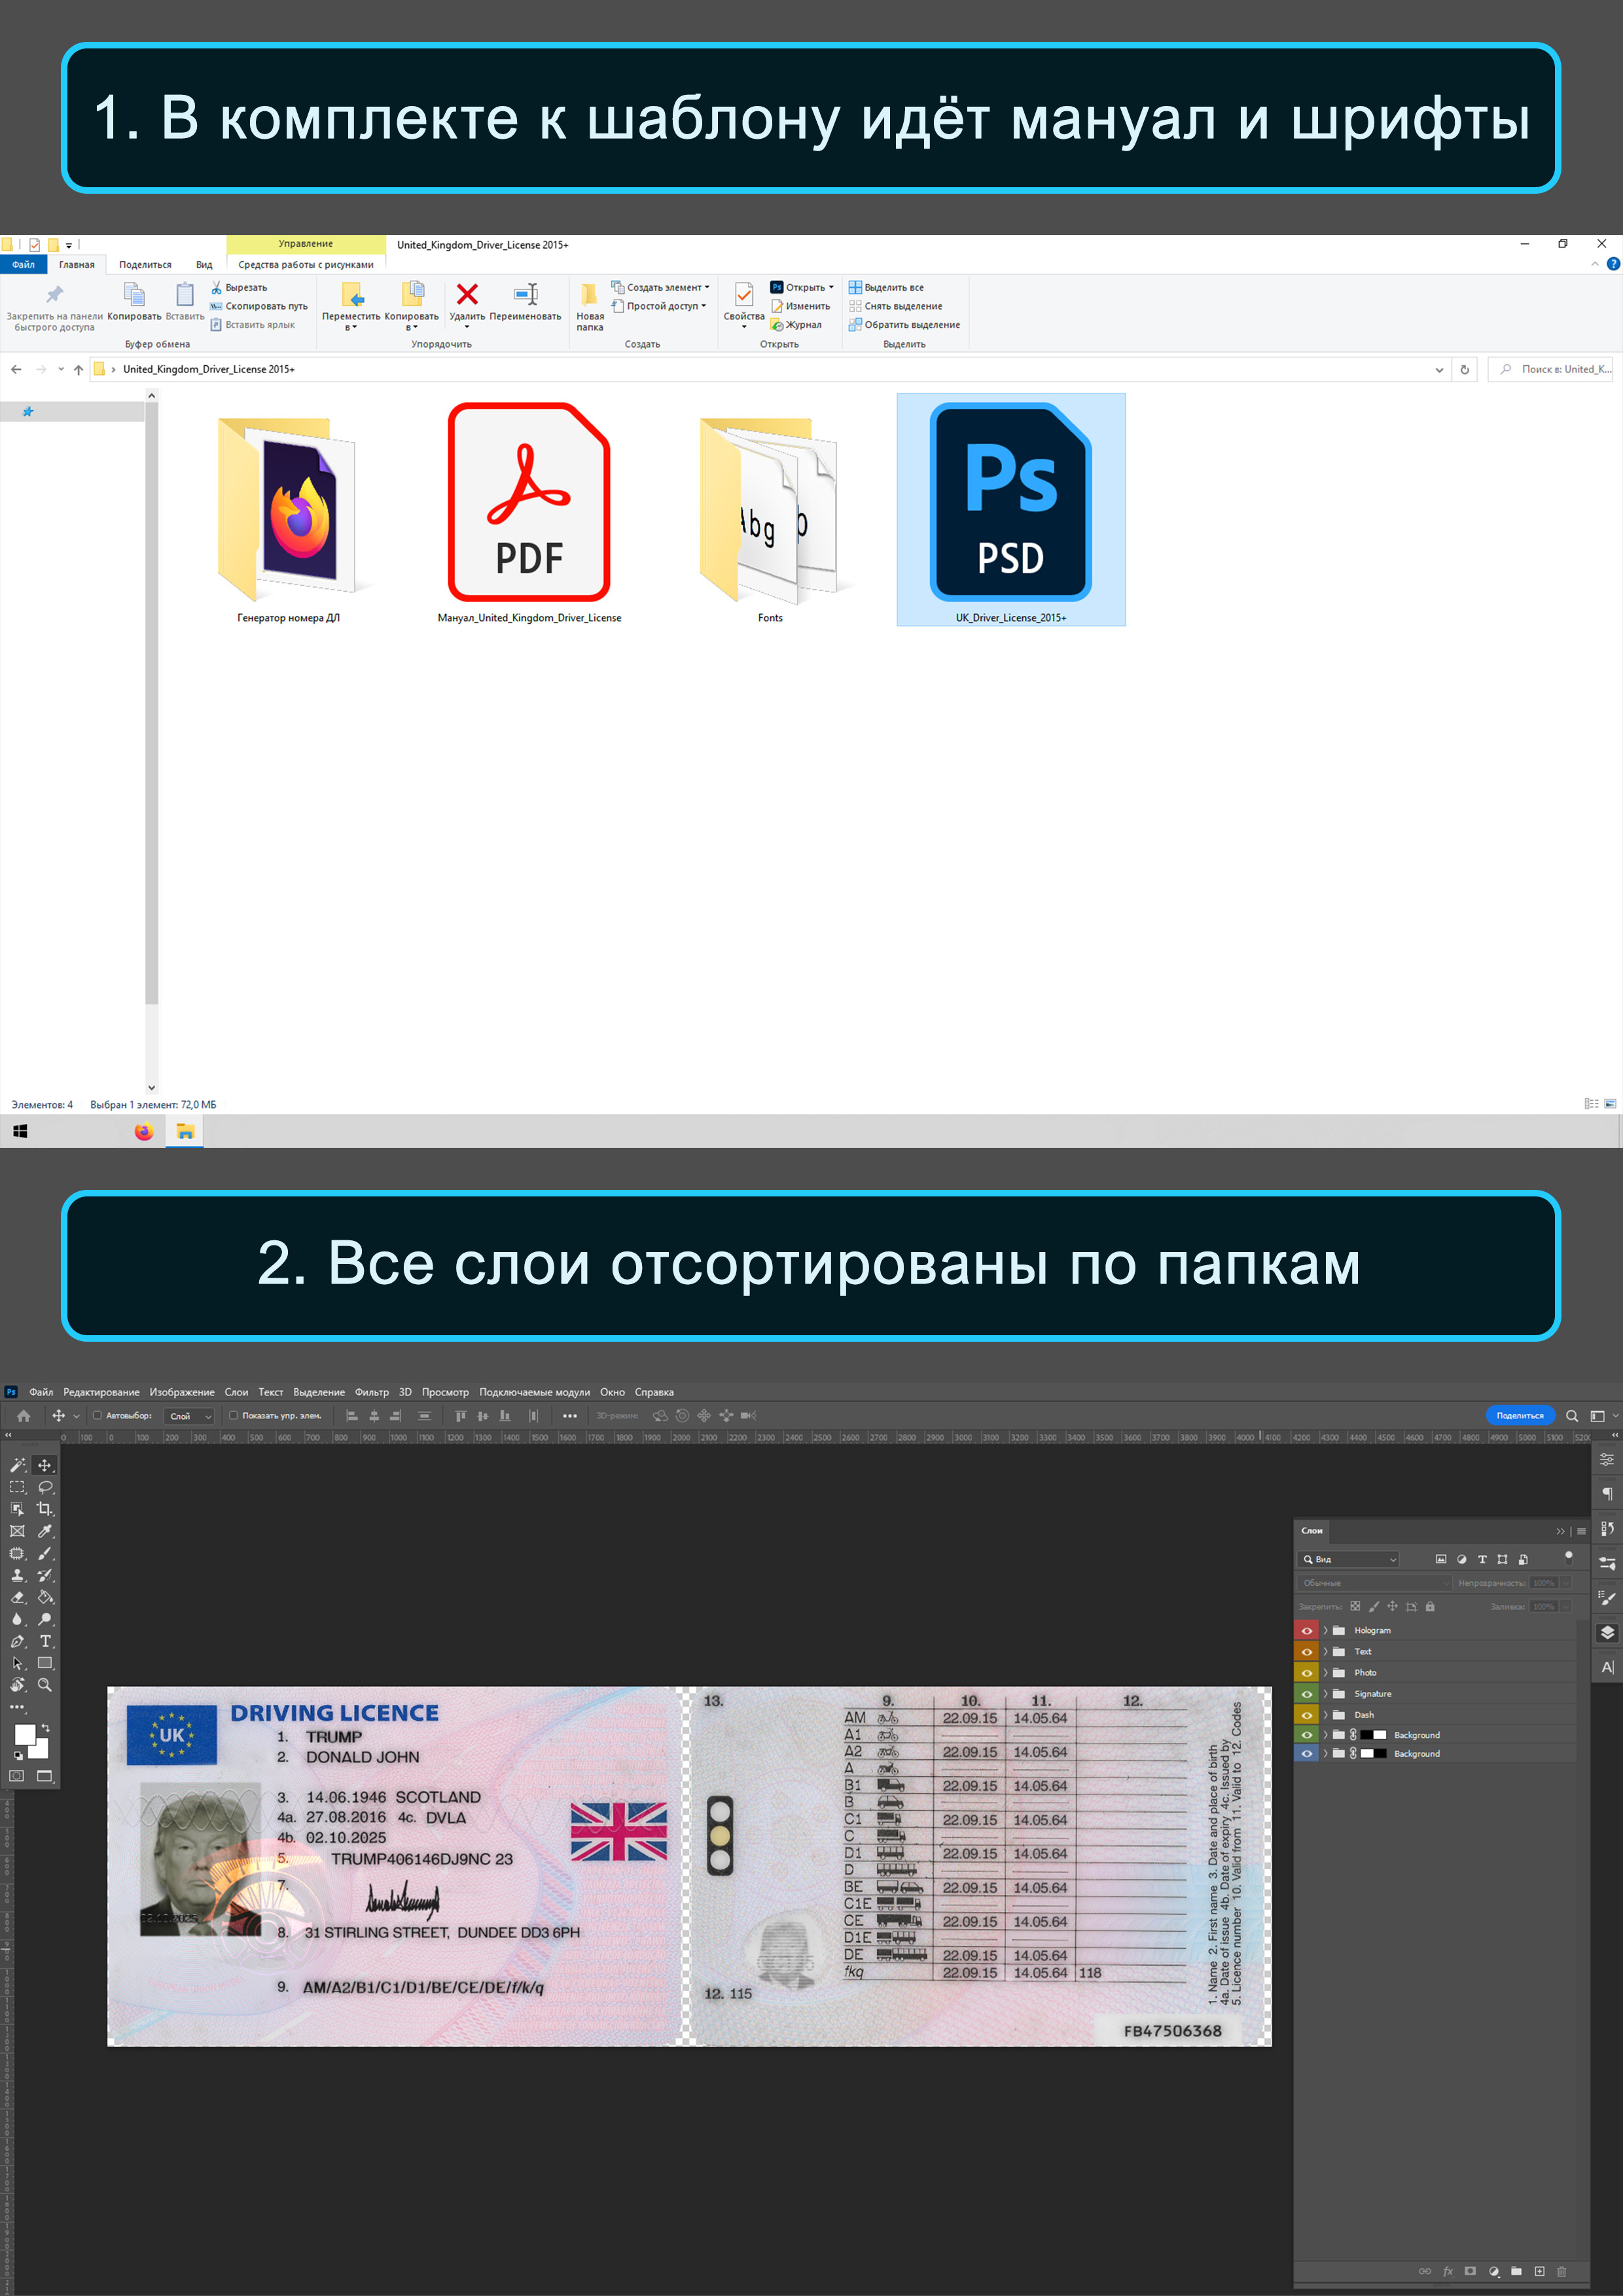Open the Фильтр menu
This screenshot has height=2296, width=1623.
(x=371, y=1392)
